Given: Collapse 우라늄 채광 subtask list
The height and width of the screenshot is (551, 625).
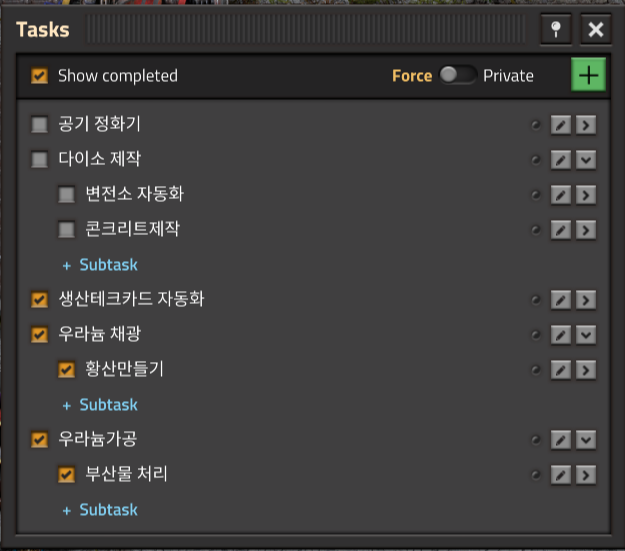Looking at the screenshot, I should click(x=586, y=335).
